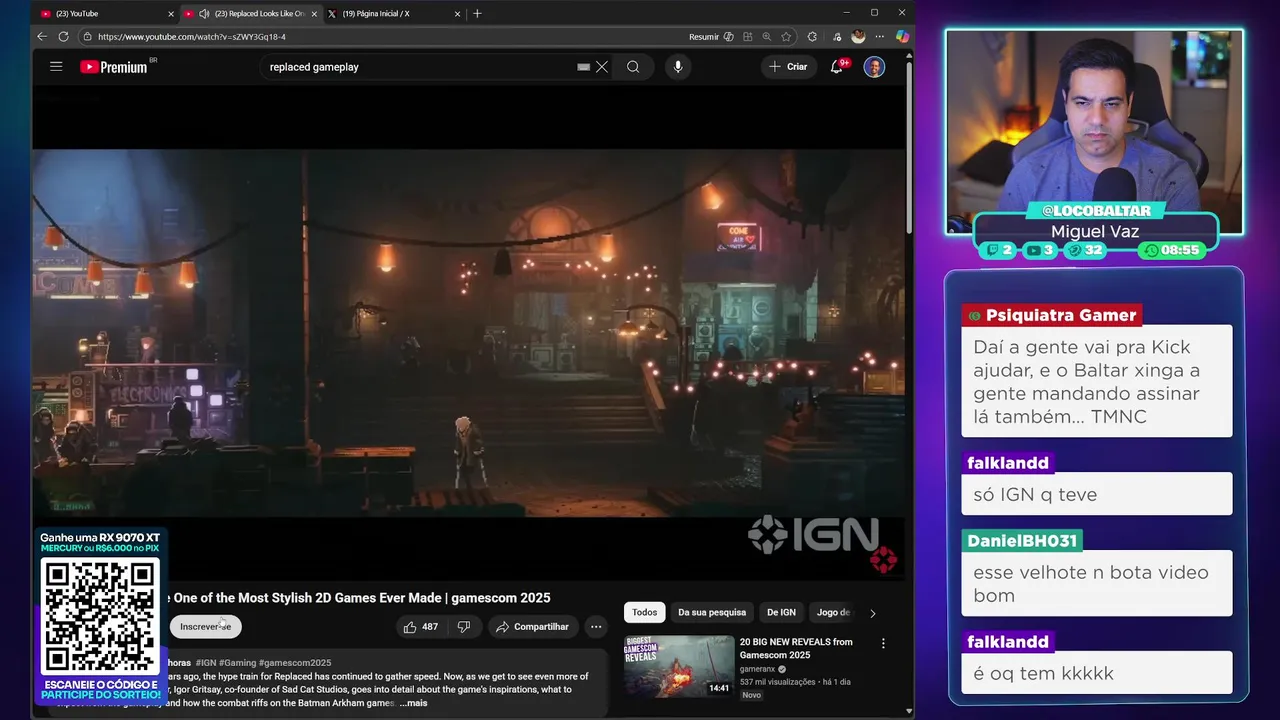This screenshot has height=720, width=1280.
Task: Select the 'Da sua pesquisa' filter chip
Action: click(712, 612)
